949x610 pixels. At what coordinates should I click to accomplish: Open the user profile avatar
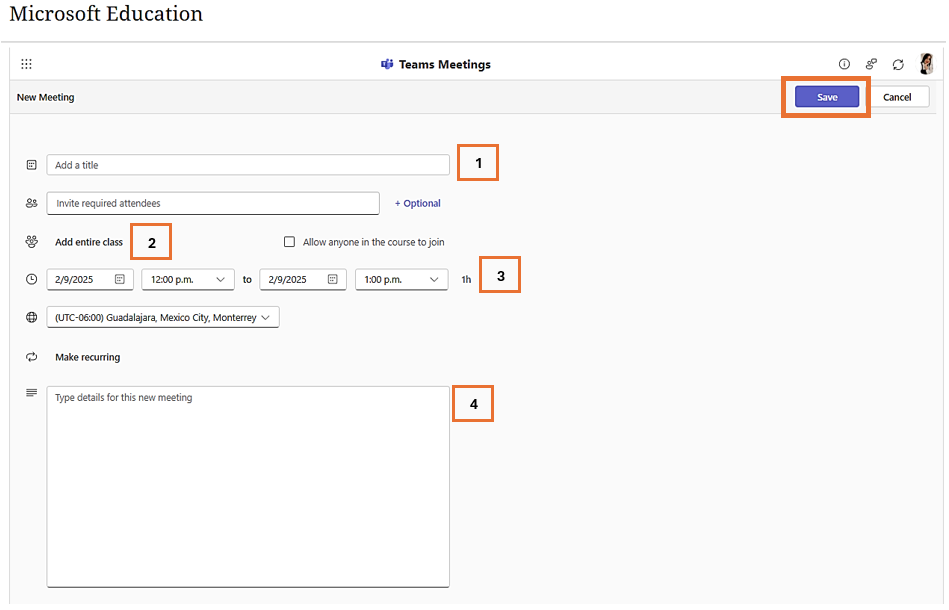[926, 63]
